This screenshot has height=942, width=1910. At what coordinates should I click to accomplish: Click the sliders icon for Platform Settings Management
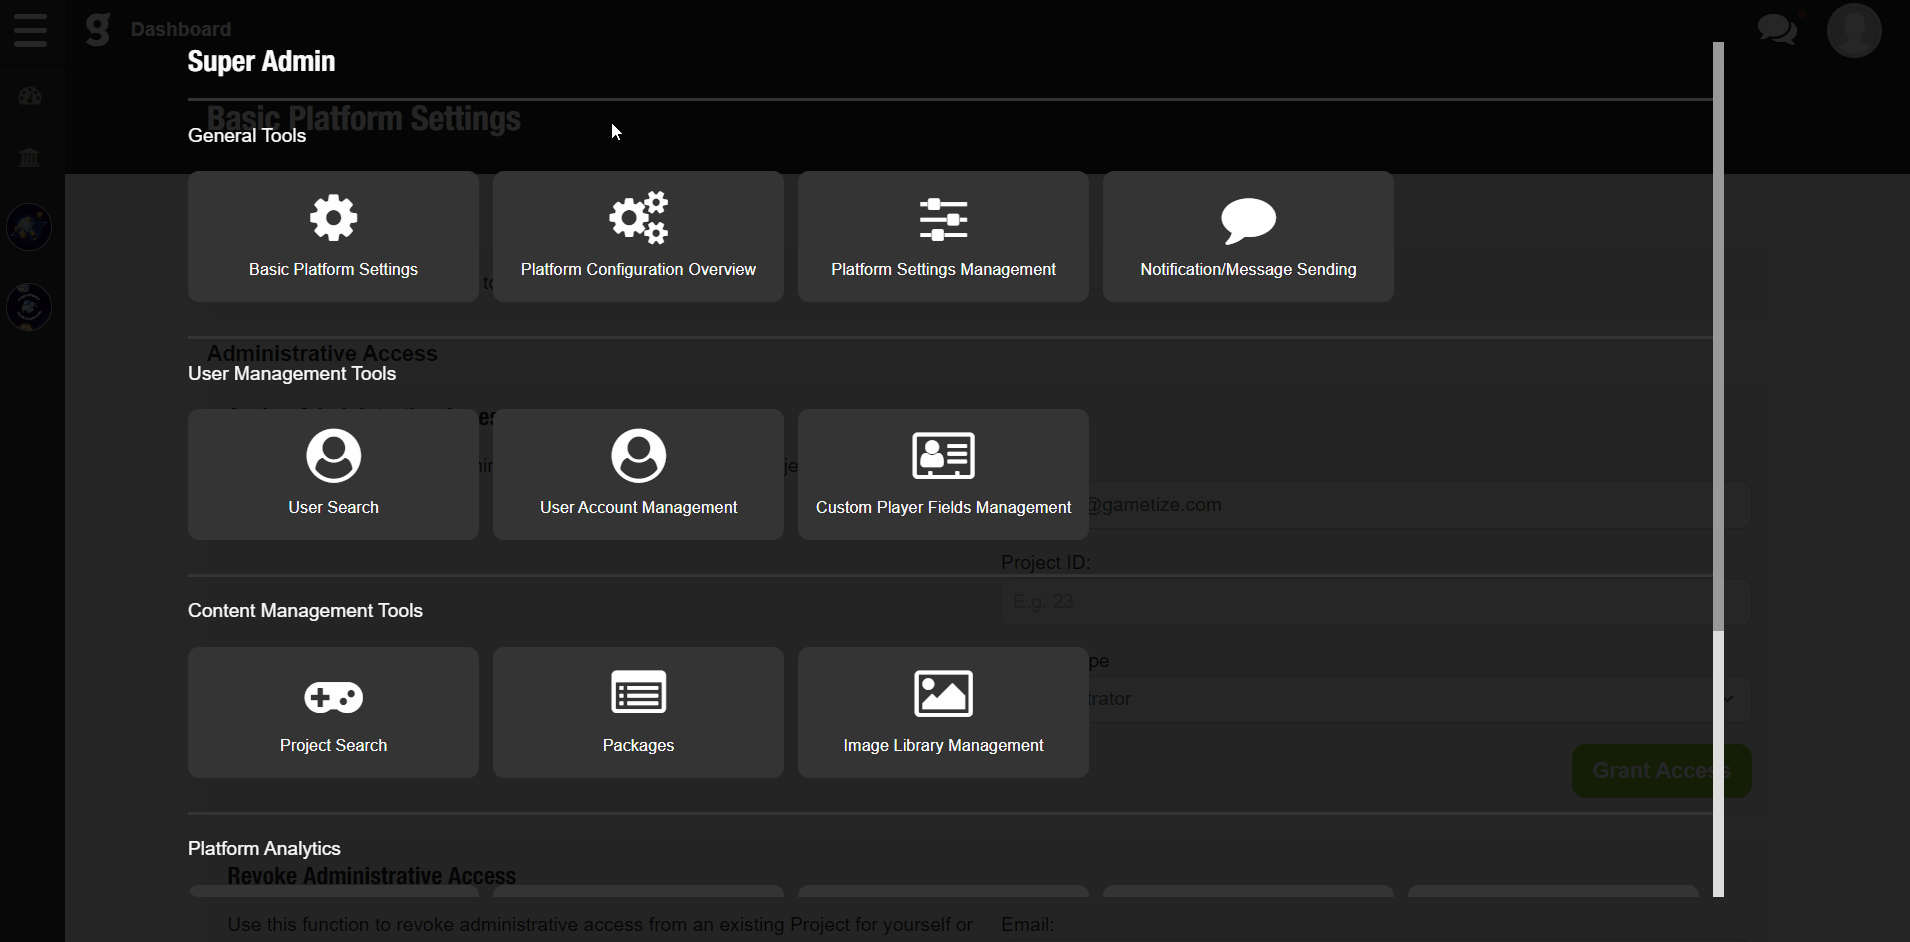943,220
